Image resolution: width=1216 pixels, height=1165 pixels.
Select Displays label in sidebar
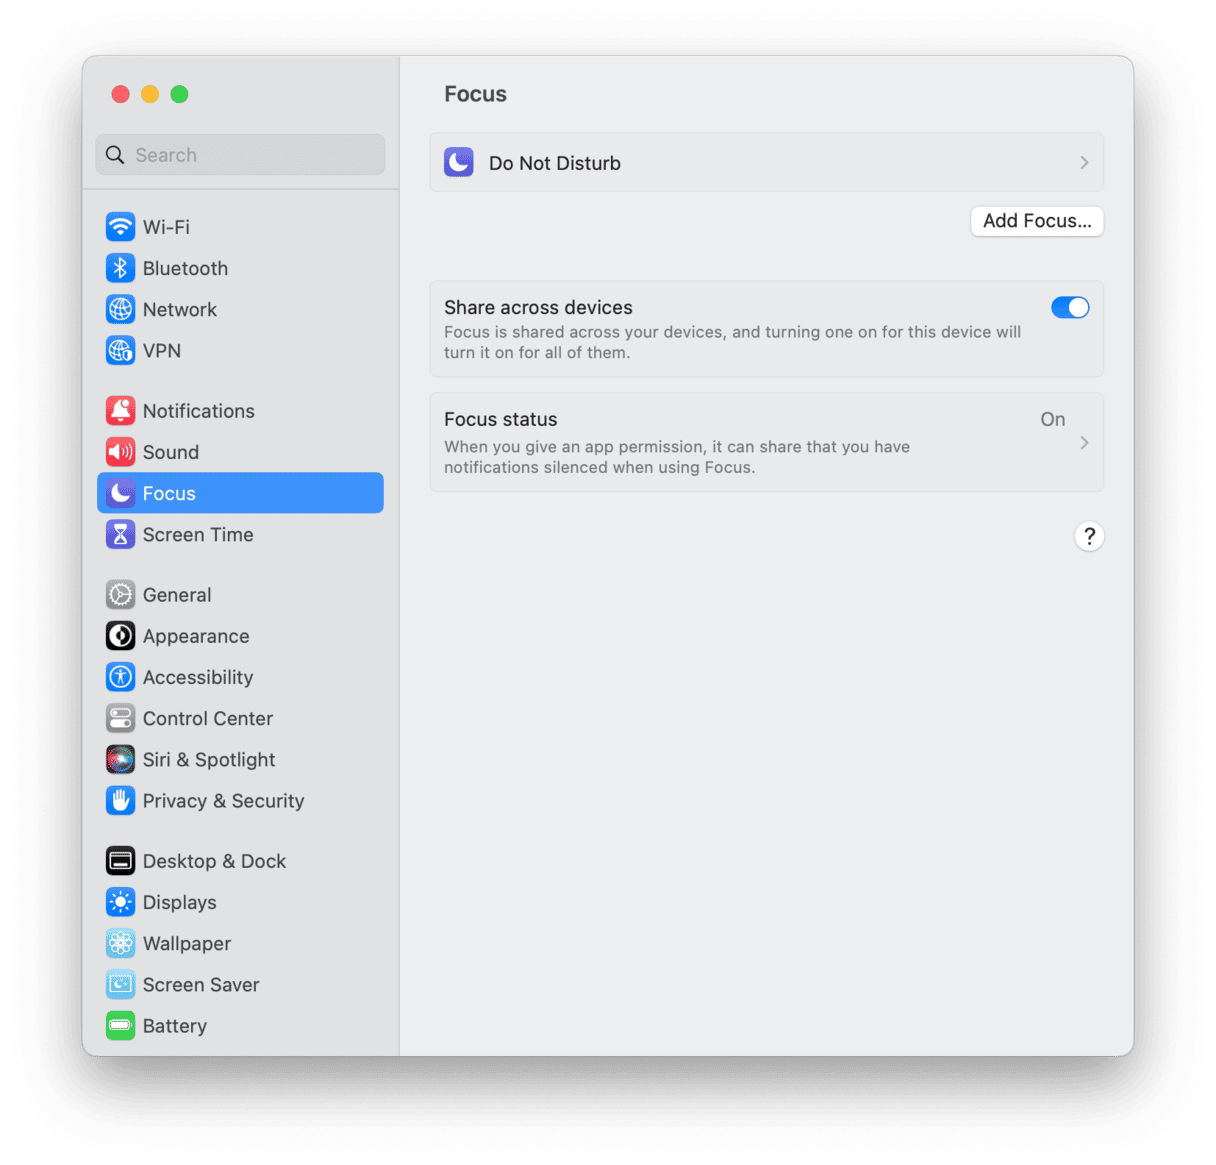[x=180, y=902]
